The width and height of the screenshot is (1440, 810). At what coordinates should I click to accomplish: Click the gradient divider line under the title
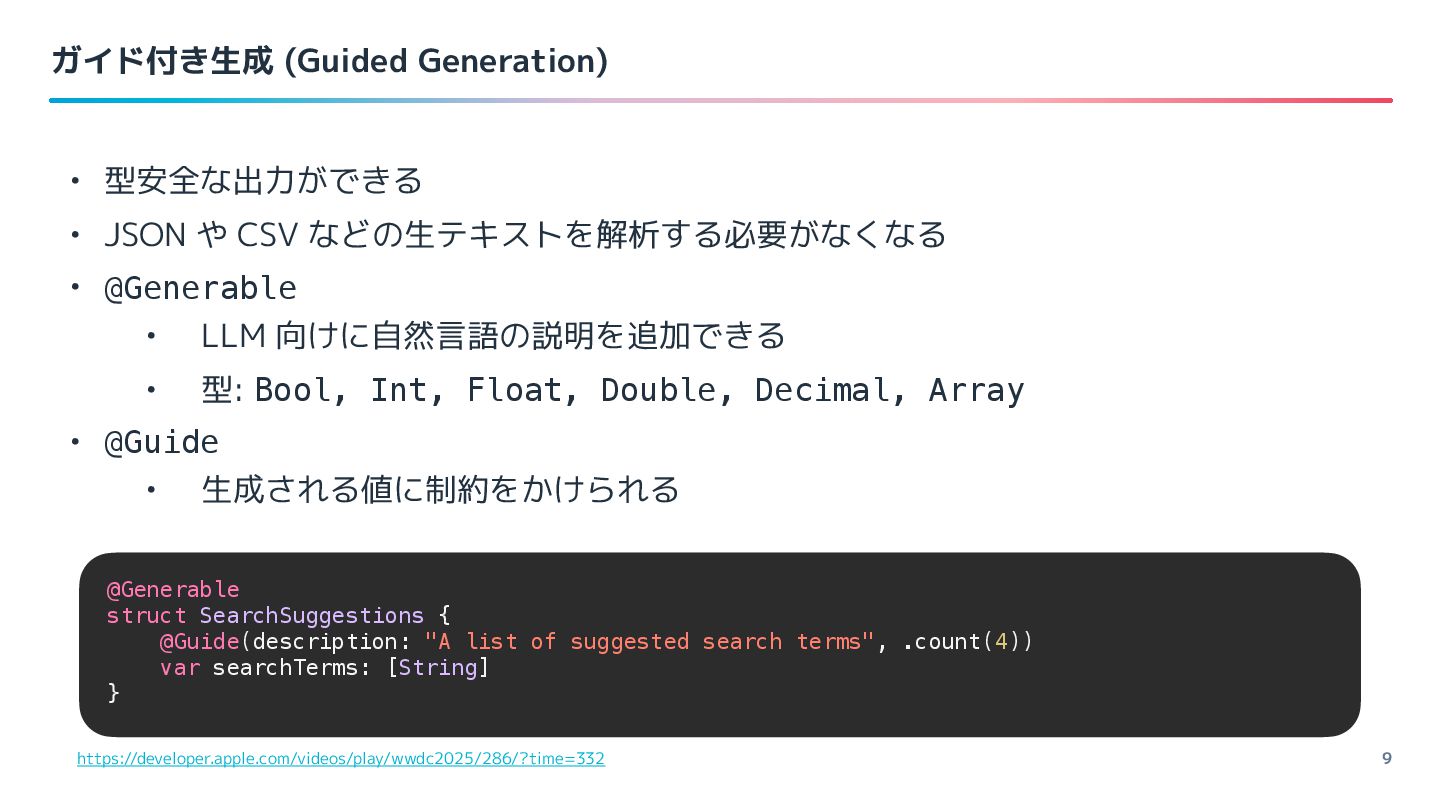pos(720,100)
